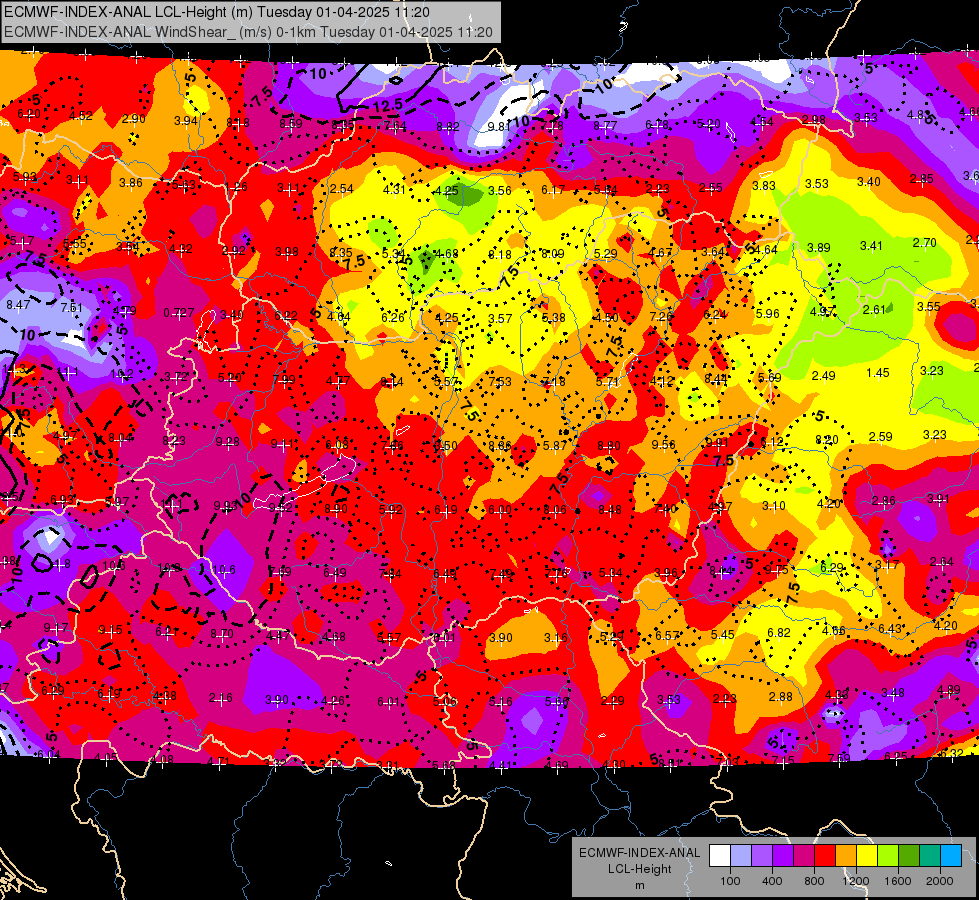Click the 2.70 map value
Viewport: 979px width, 900px height.
(924, 242)
